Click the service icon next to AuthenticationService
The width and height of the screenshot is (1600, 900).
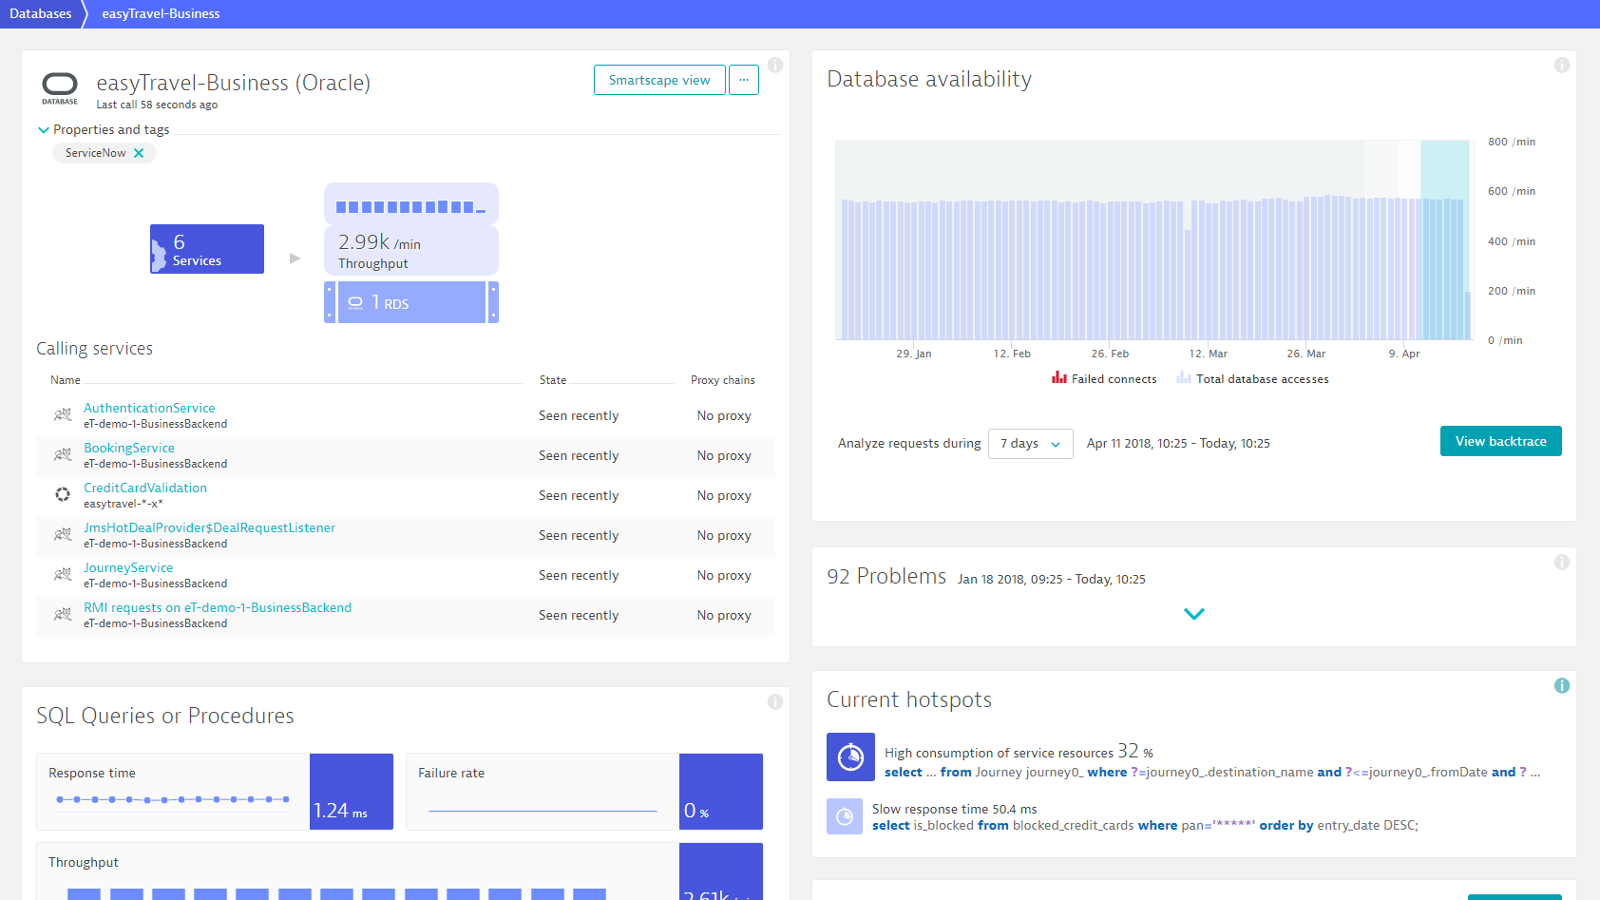coord(61,414)
